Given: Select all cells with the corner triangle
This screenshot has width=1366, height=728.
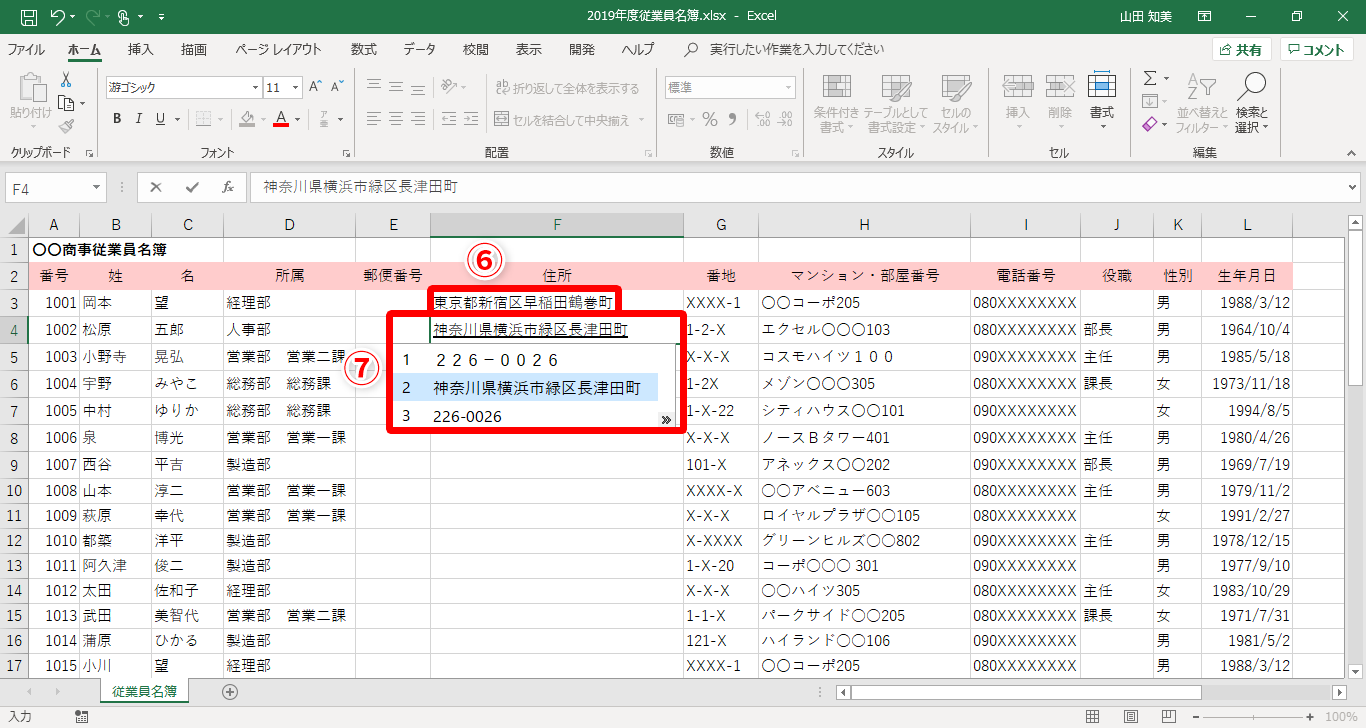Looking at the screenshot, I should 17,225.
